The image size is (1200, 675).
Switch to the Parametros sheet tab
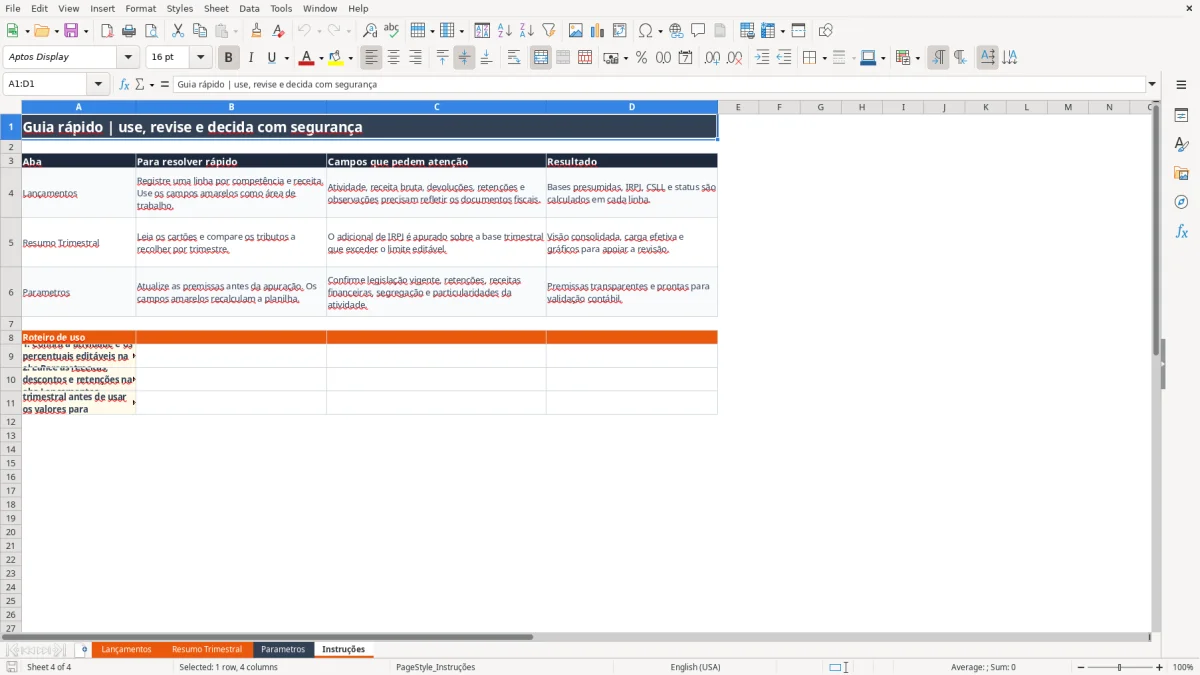(x=283, y=649)
